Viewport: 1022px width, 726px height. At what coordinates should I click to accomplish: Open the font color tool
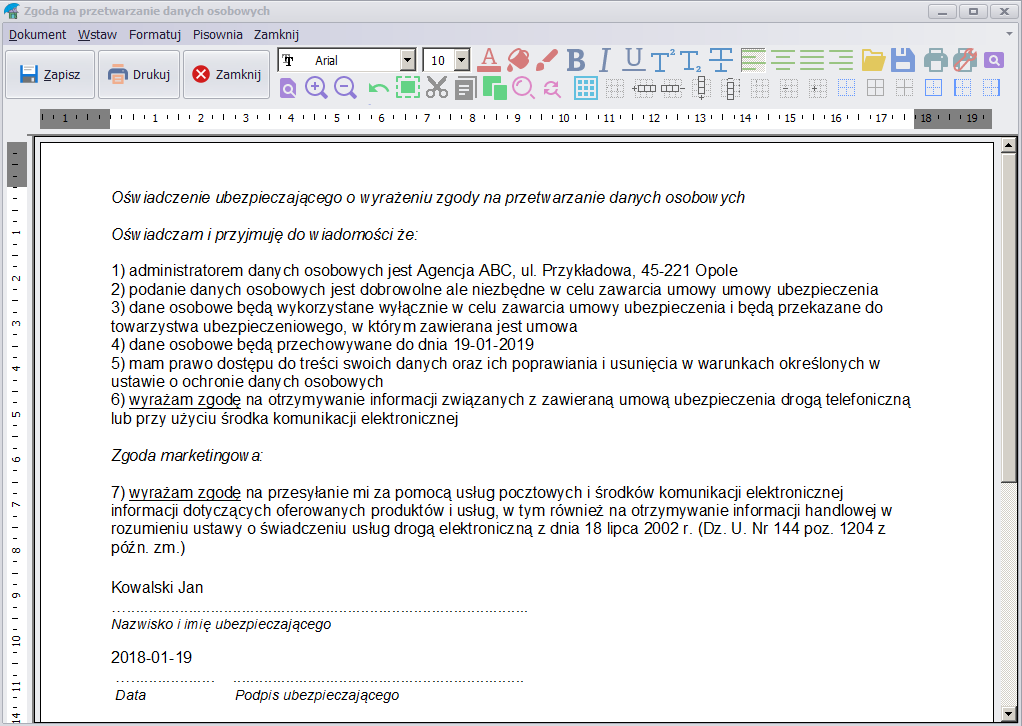click(489, 61)
